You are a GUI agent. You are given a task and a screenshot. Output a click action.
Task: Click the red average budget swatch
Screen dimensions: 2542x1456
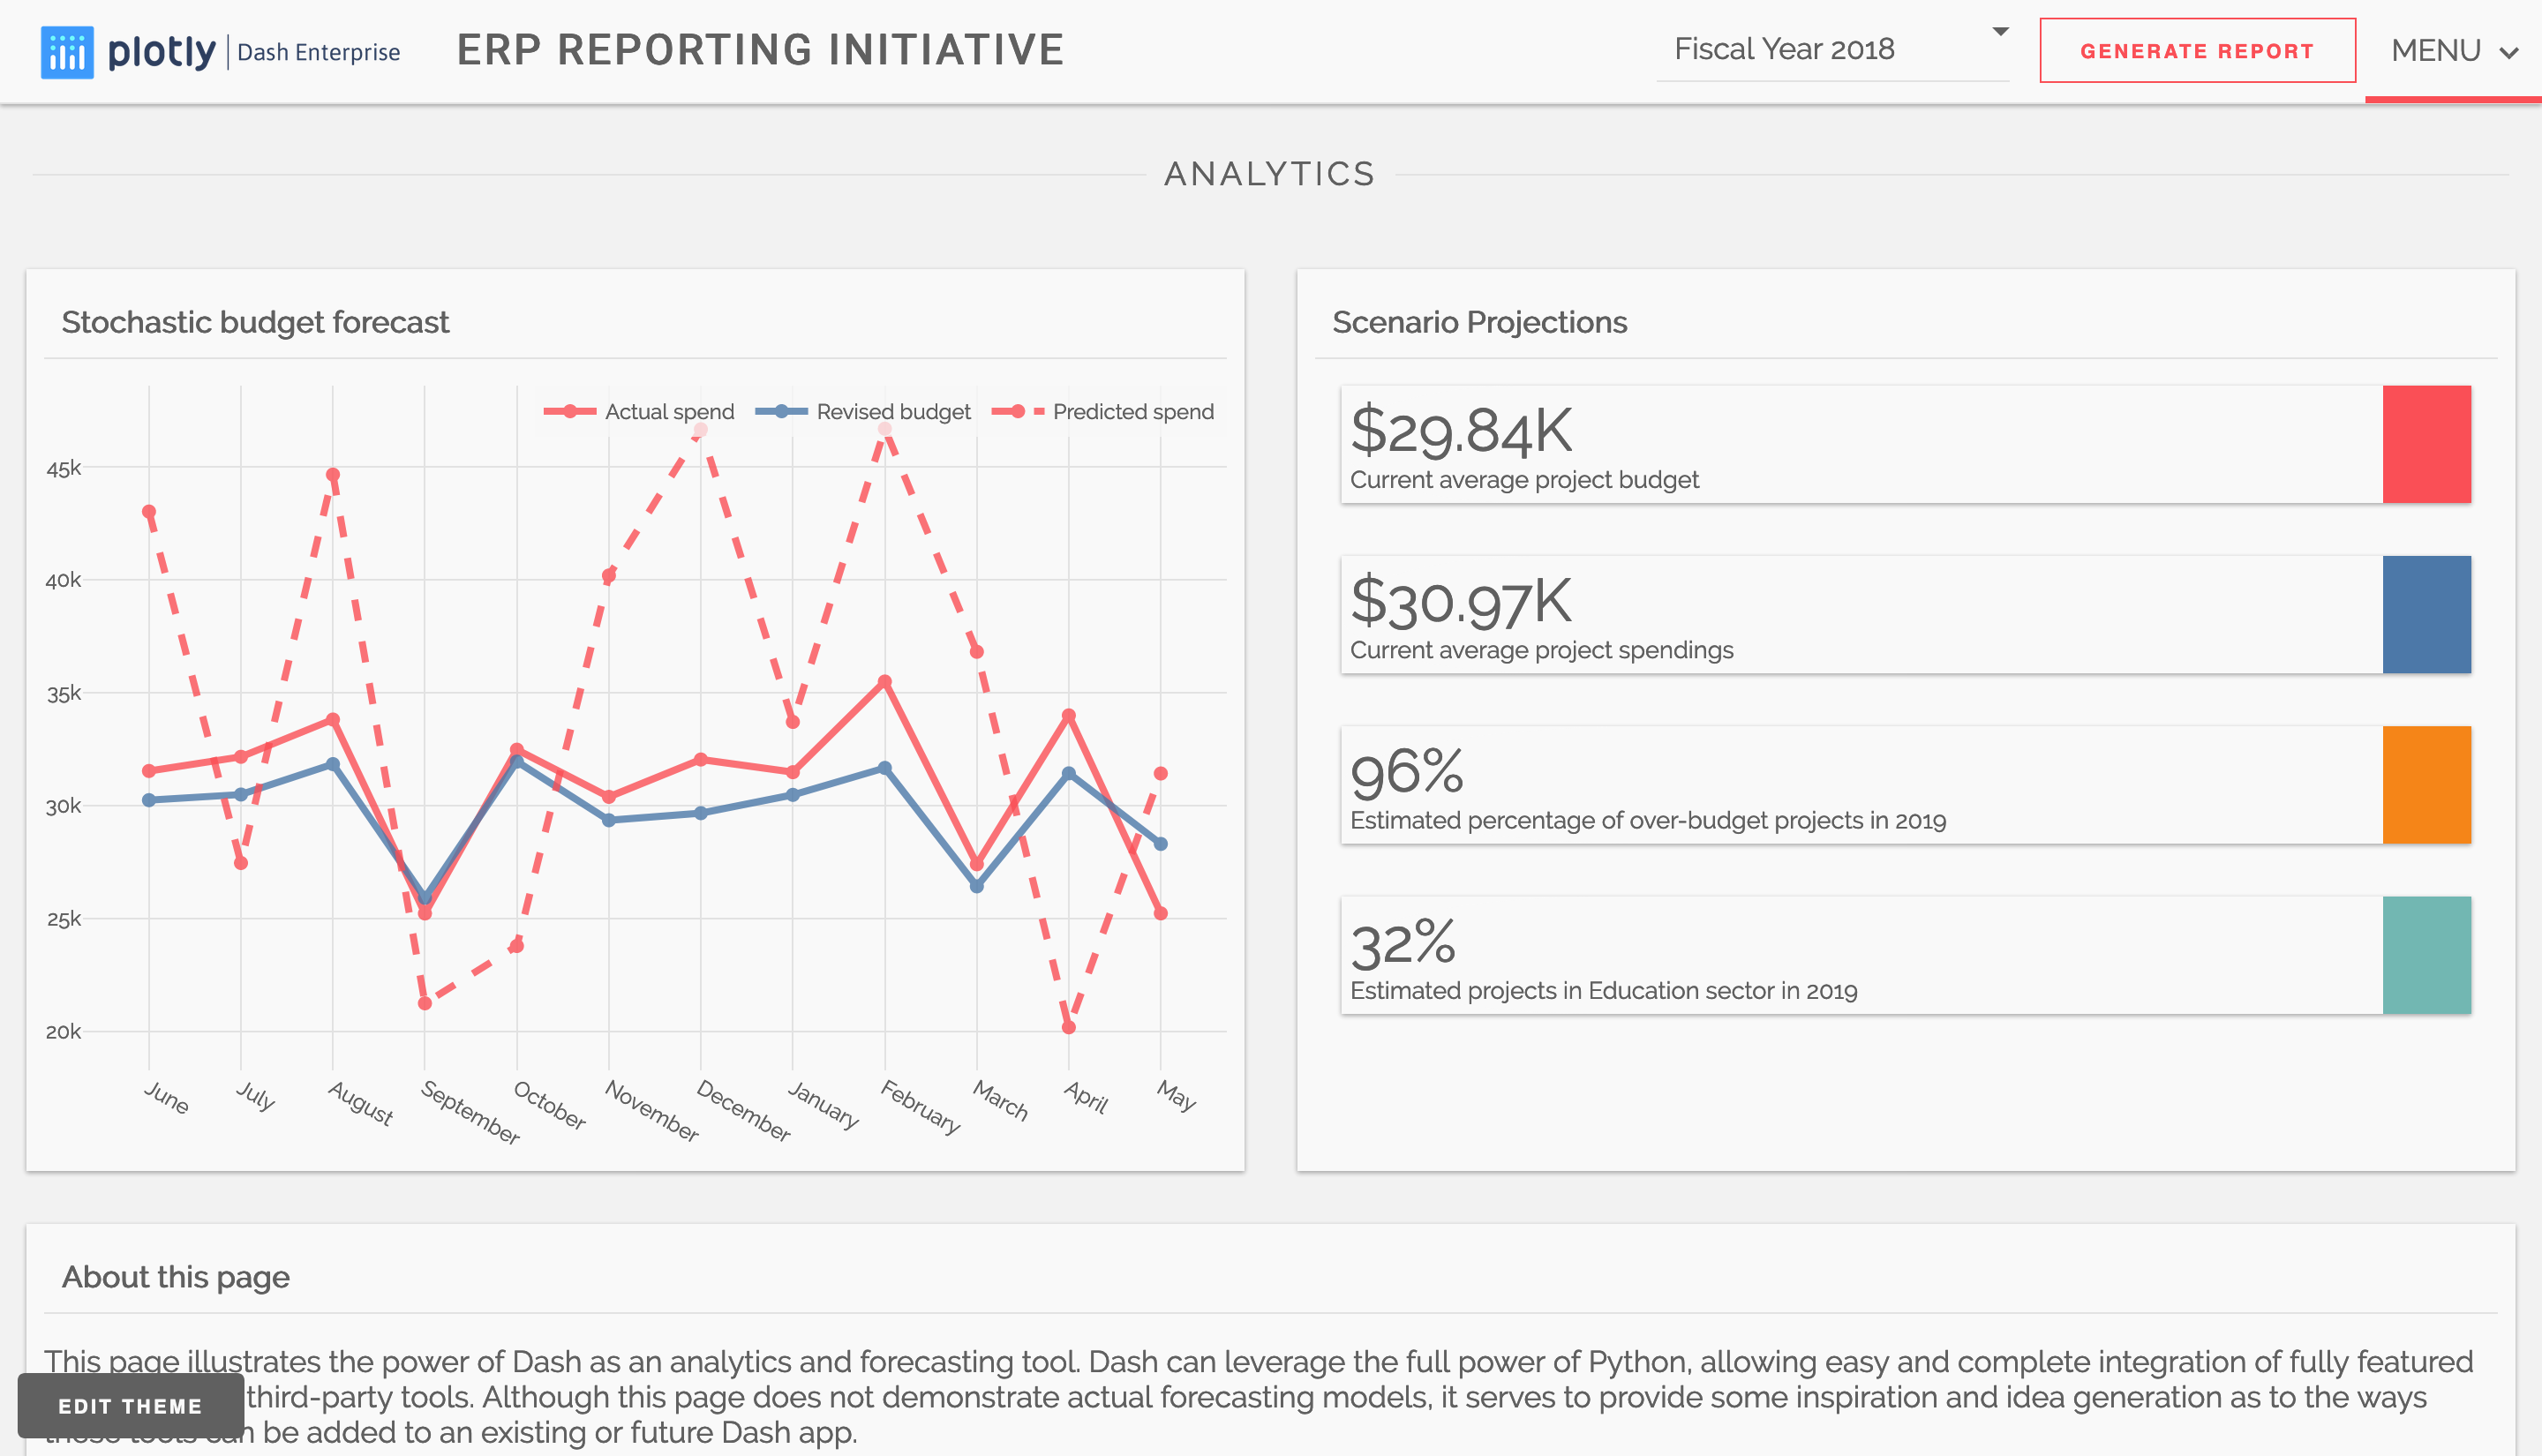pos(2426,444)
